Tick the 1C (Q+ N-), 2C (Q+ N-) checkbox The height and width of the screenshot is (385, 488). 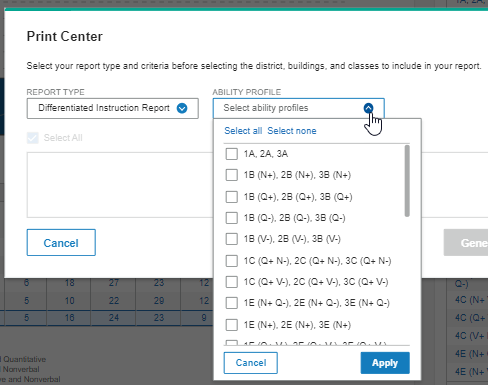(232, 261)
